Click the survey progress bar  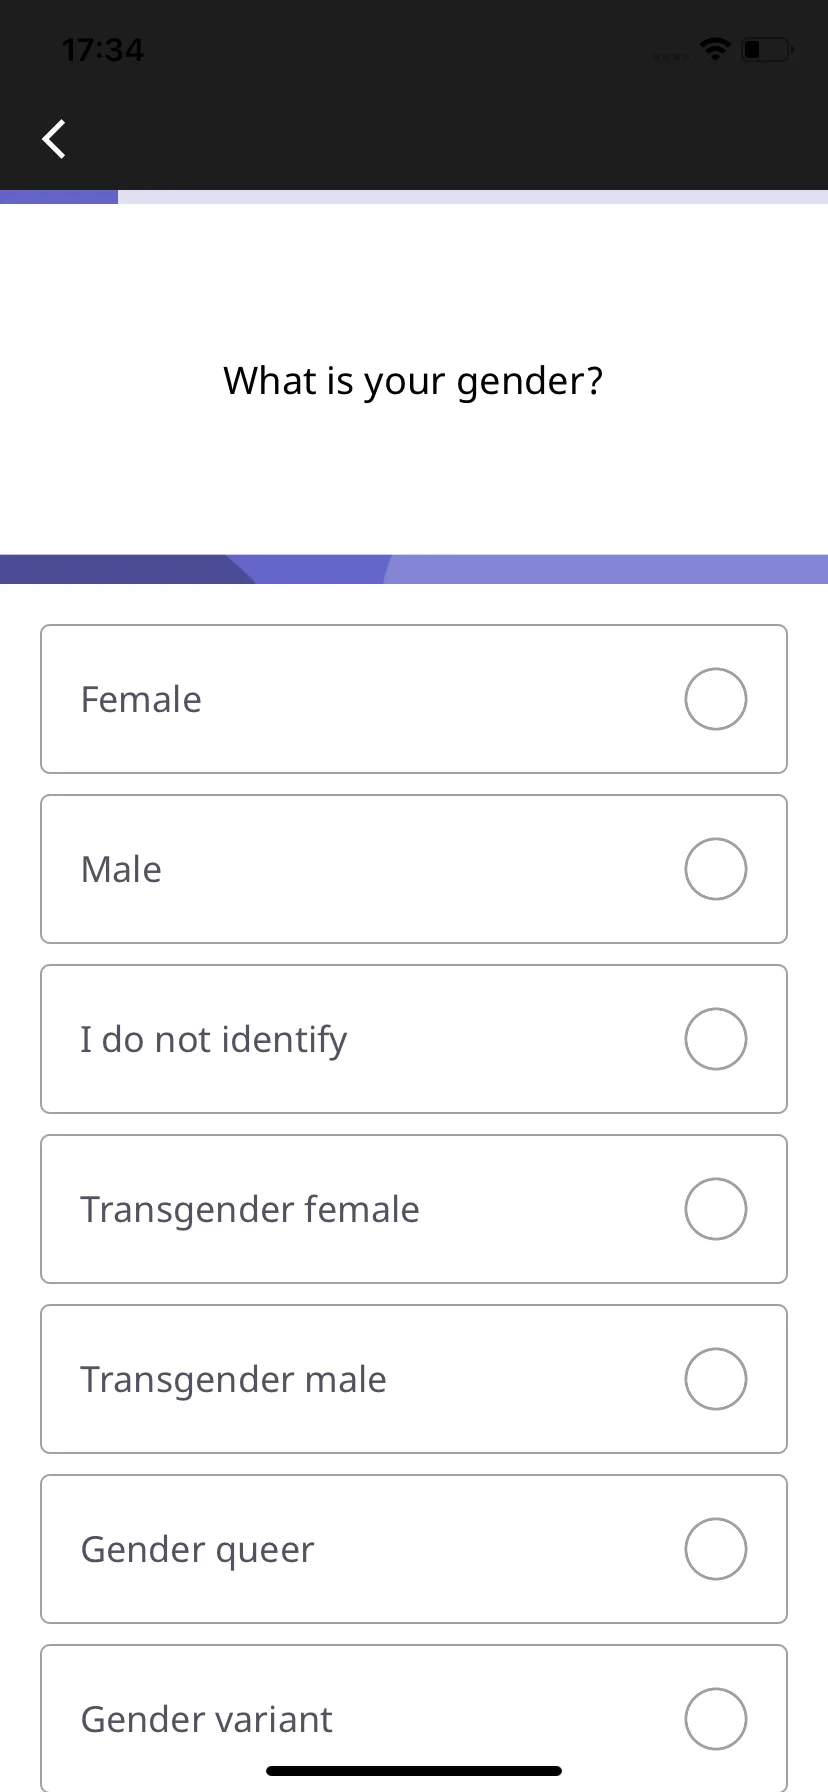pyautogui.click(x=414, y=197)
